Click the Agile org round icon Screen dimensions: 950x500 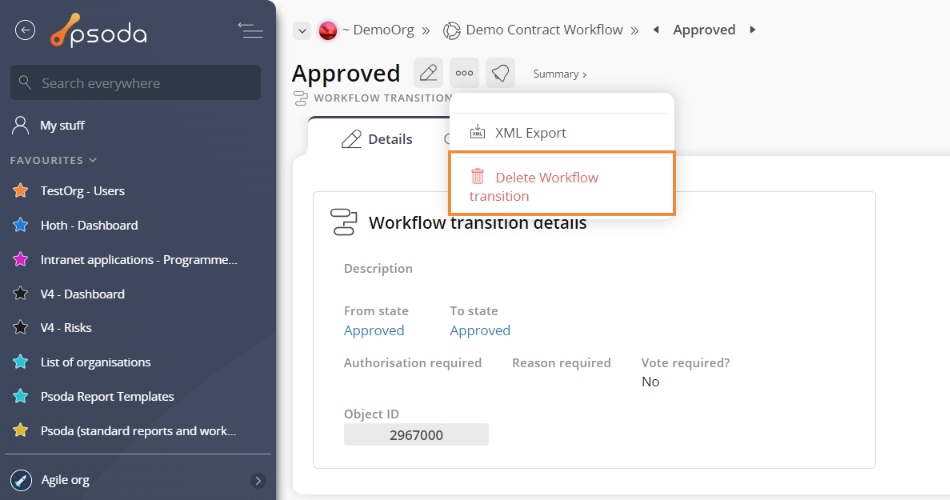point(21,480)
